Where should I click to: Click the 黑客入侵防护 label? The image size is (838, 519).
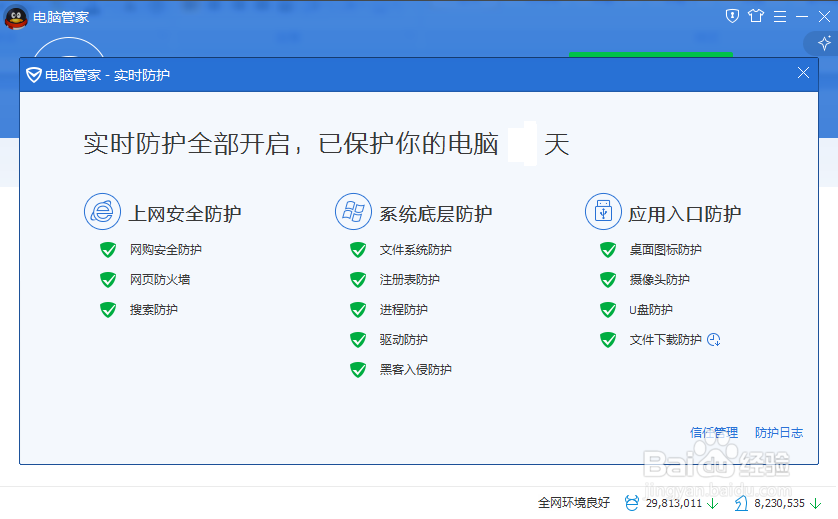coord(415,369)
